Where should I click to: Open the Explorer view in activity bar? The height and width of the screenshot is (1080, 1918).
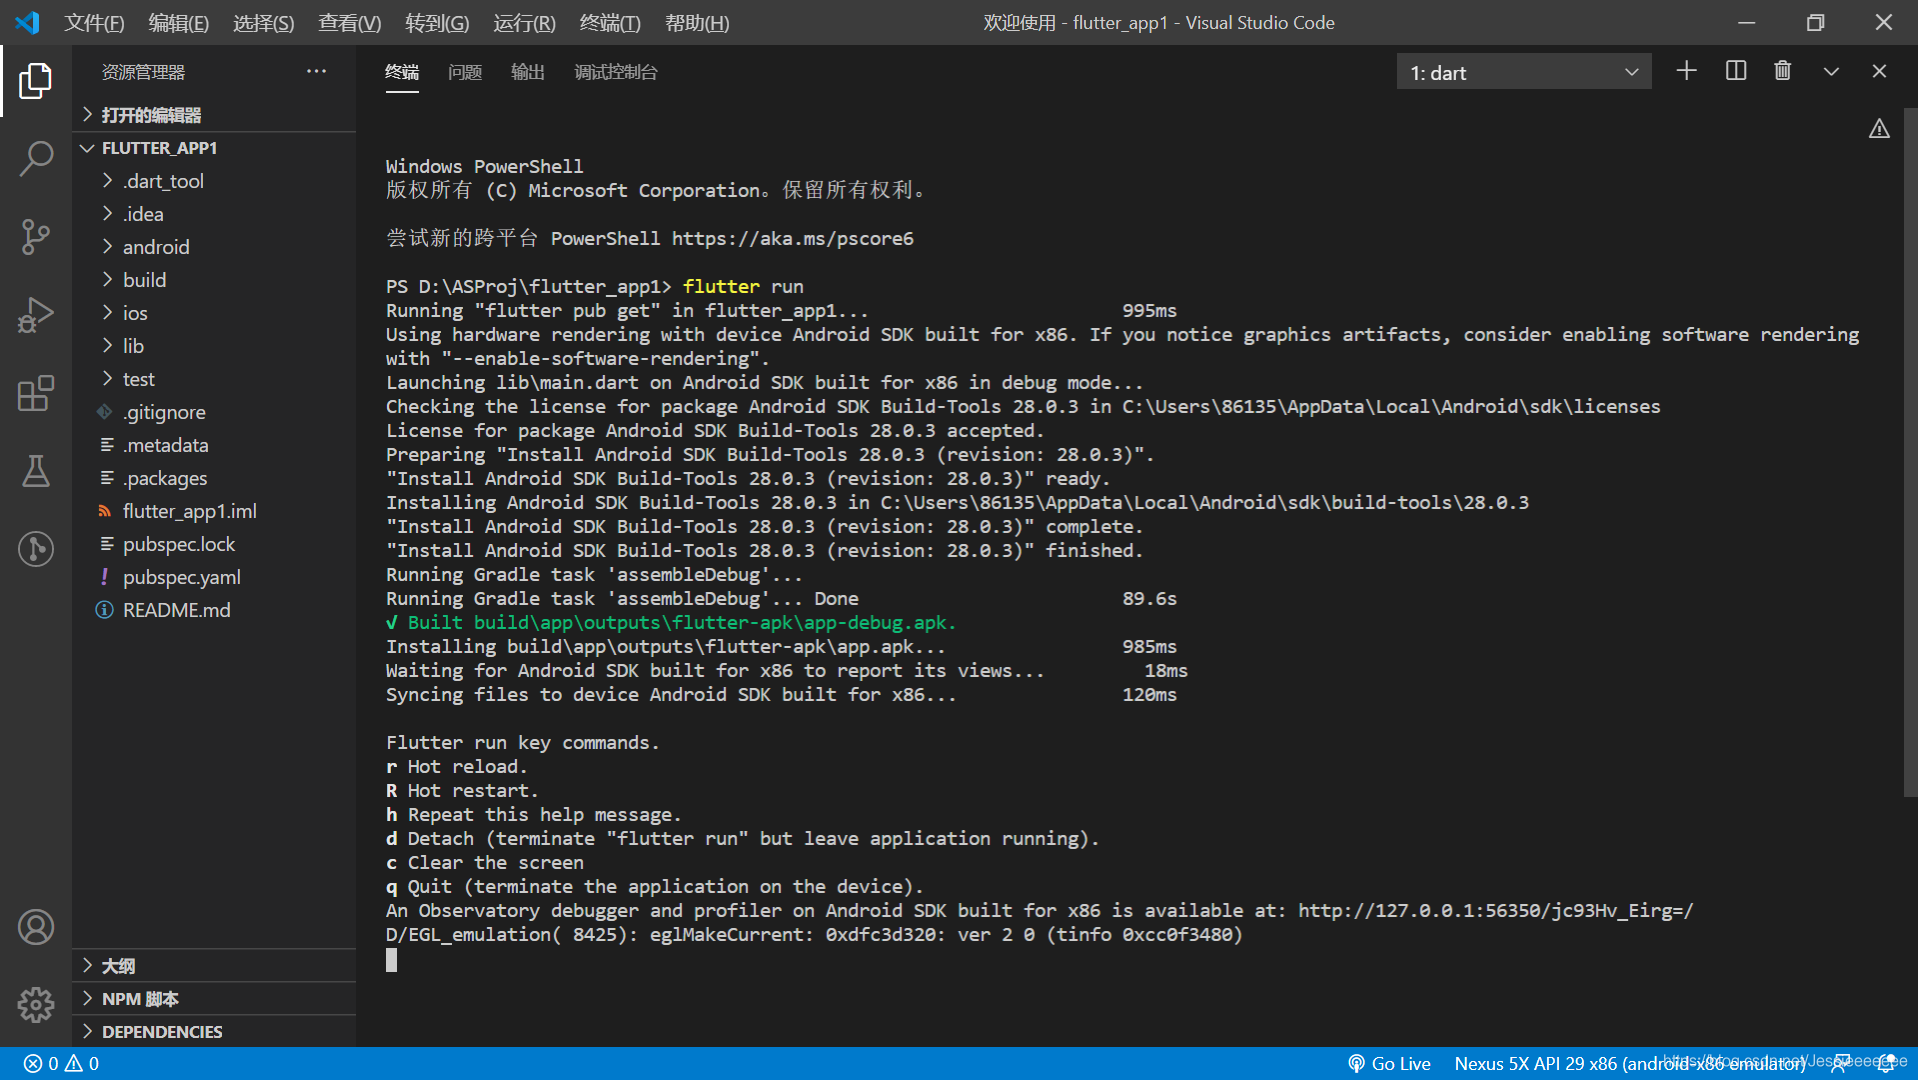(36, 81)
